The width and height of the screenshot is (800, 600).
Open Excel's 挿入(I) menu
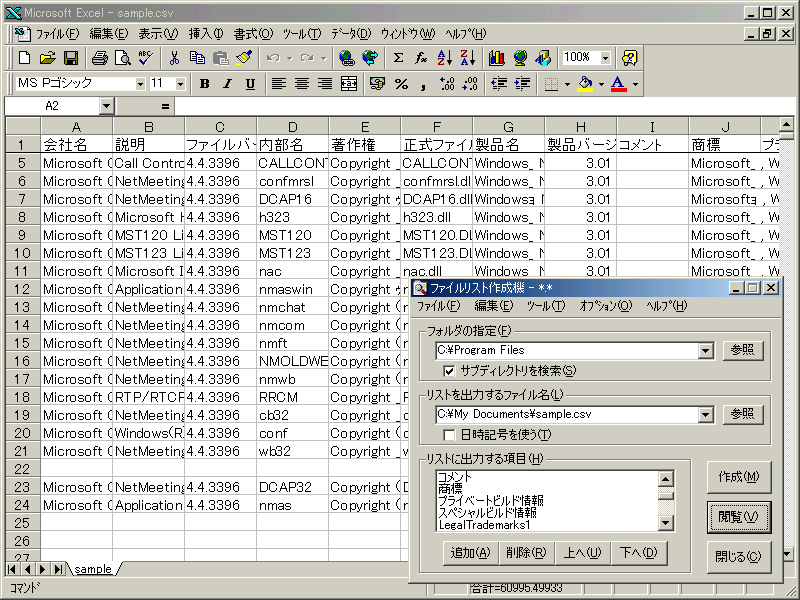click(206, 34)
